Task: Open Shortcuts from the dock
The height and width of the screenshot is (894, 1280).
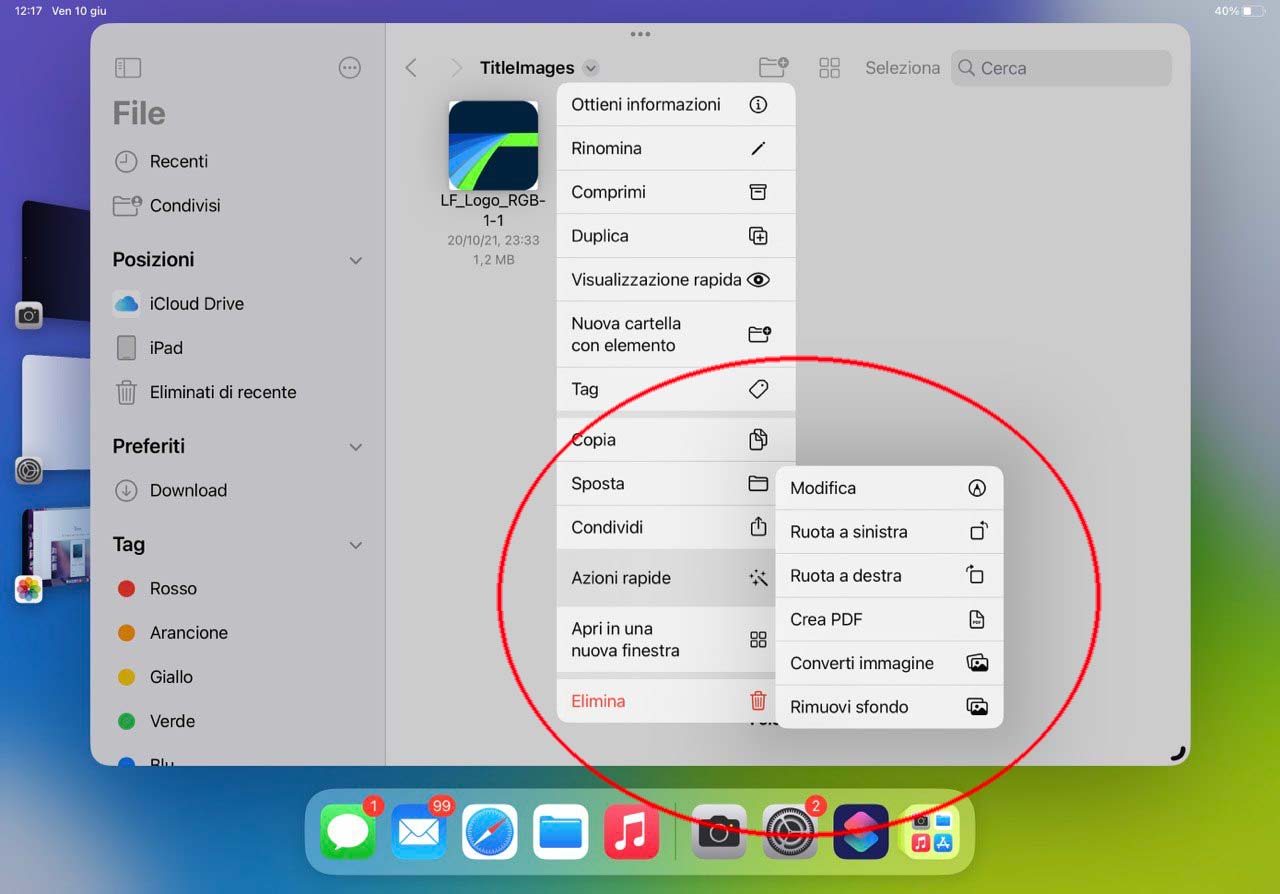Action: coord(861,832)
